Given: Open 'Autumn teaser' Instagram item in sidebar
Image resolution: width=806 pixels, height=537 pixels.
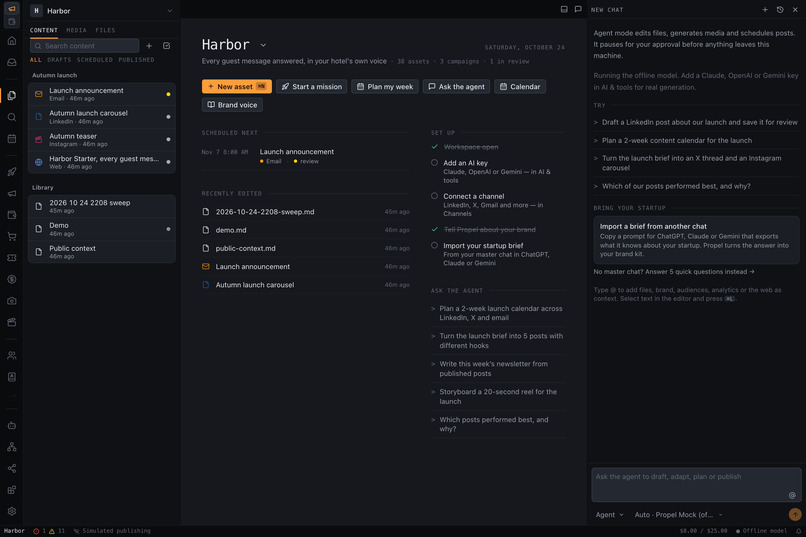Looking at the screenshot, I should pyautogui.click(x=102, y=139).
